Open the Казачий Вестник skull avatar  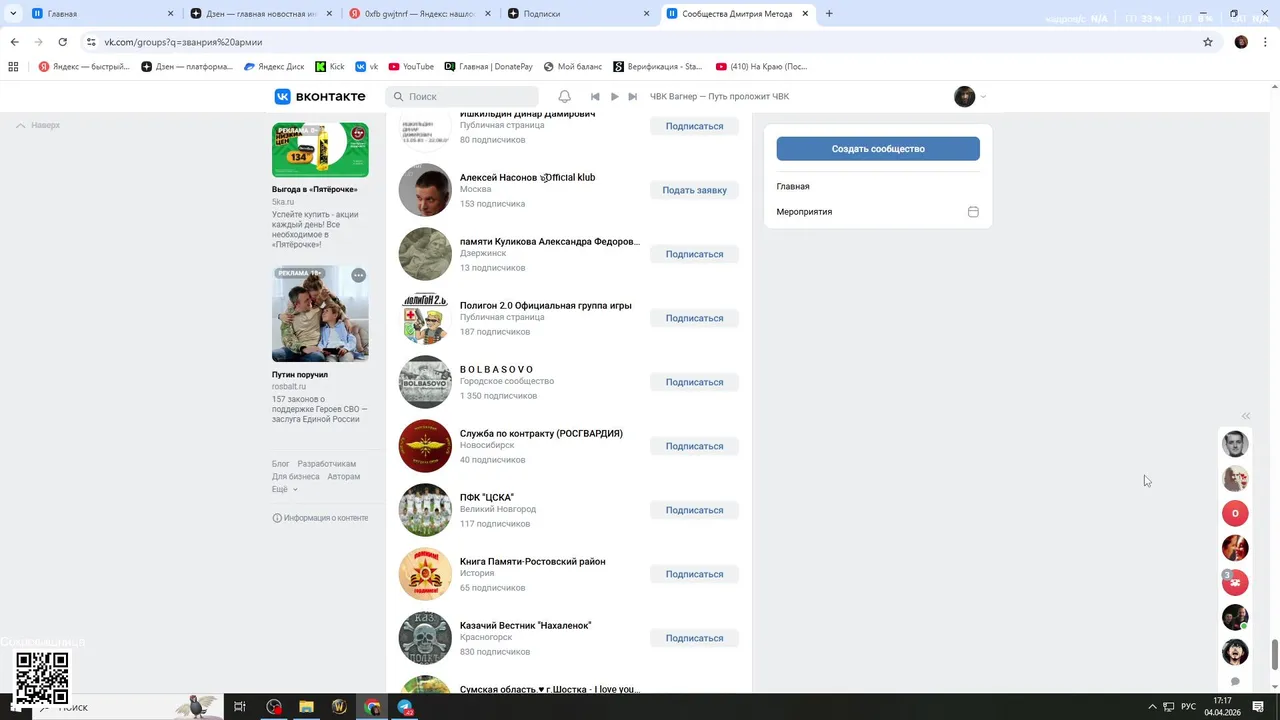[425, 638]
